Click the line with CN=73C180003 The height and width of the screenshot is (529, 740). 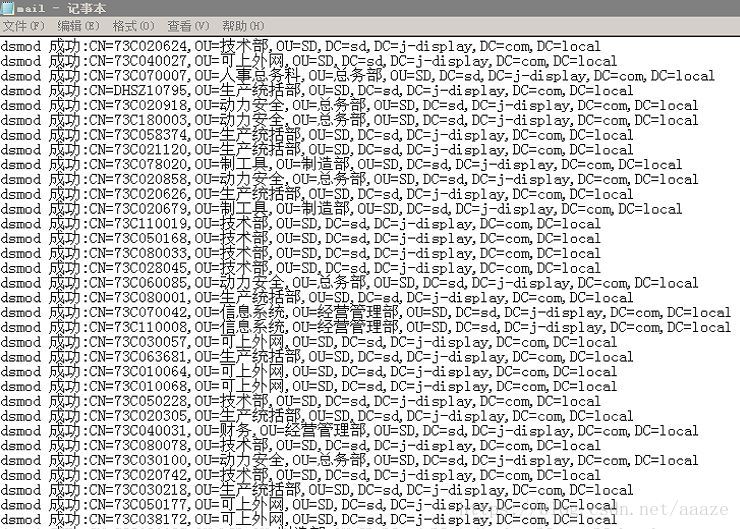point(350,120)
